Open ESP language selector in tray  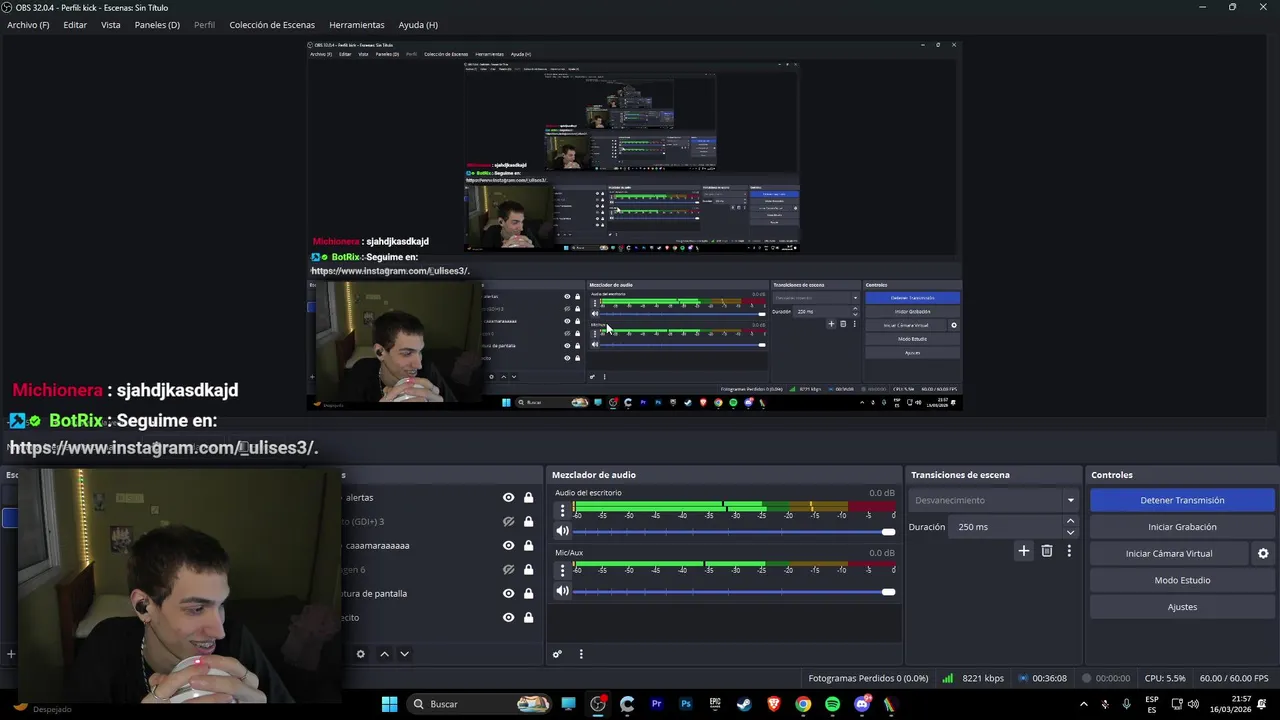[x=1152, y=704]
